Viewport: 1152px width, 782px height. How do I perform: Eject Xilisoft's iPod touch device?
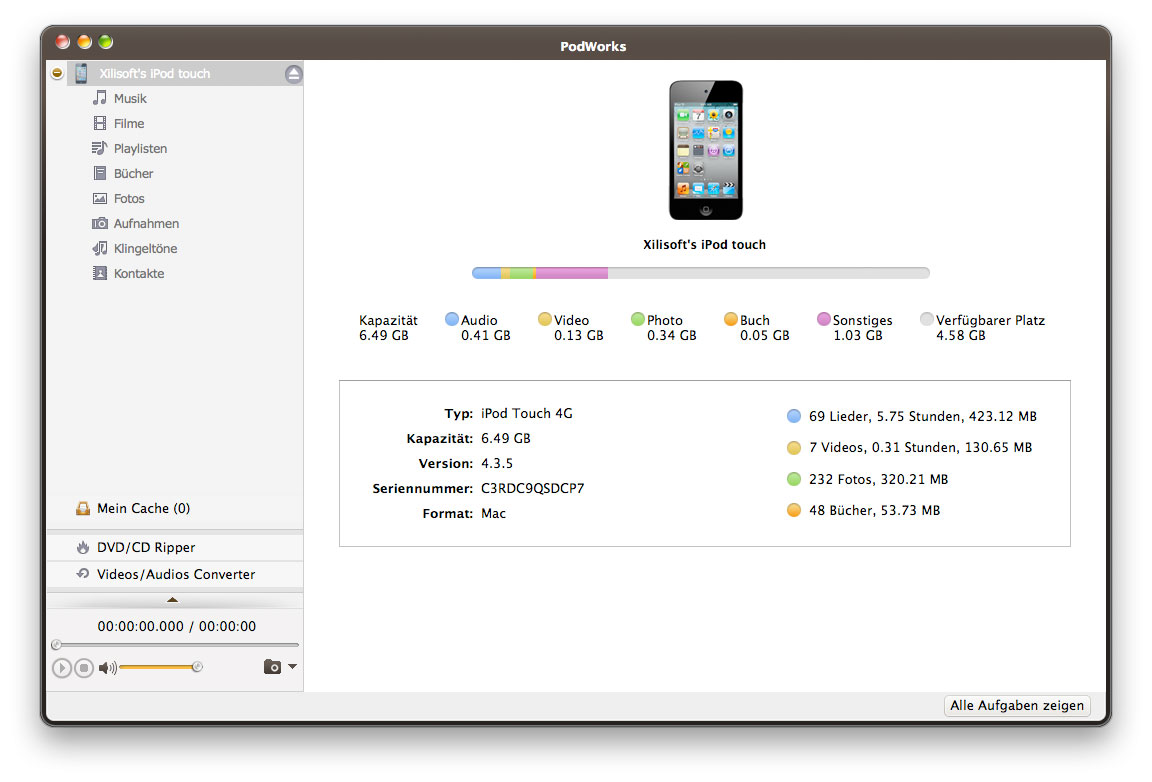coord(293,73)
